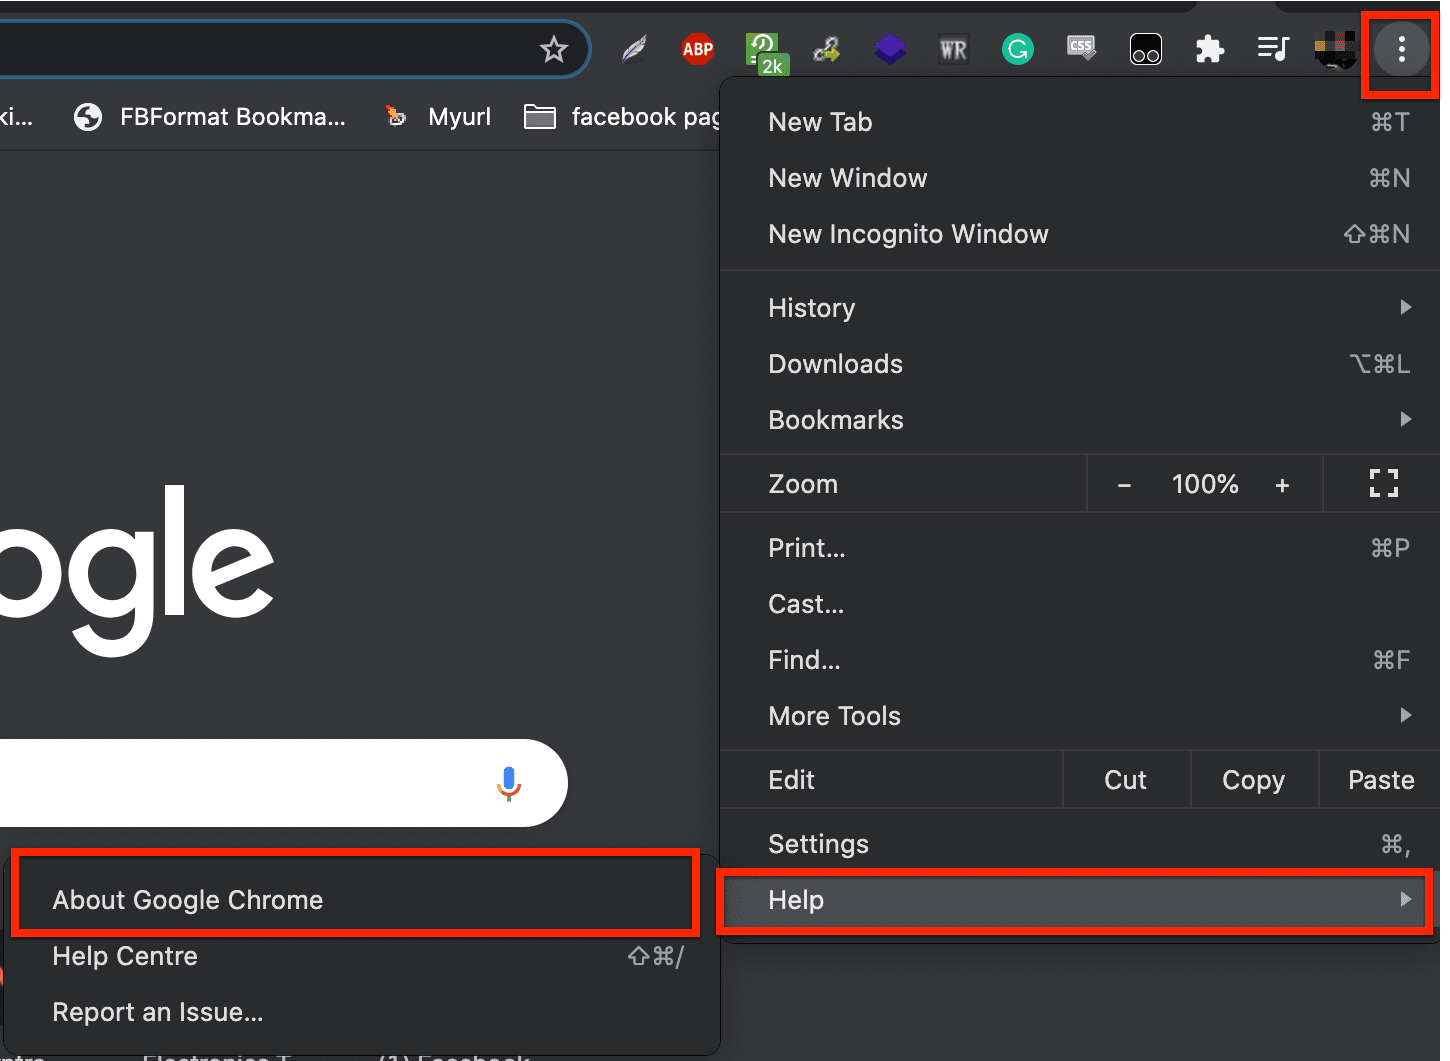Open Downloads from the menu
This screenshot has height=1061, width=1450.
(x=1078, y=364)
